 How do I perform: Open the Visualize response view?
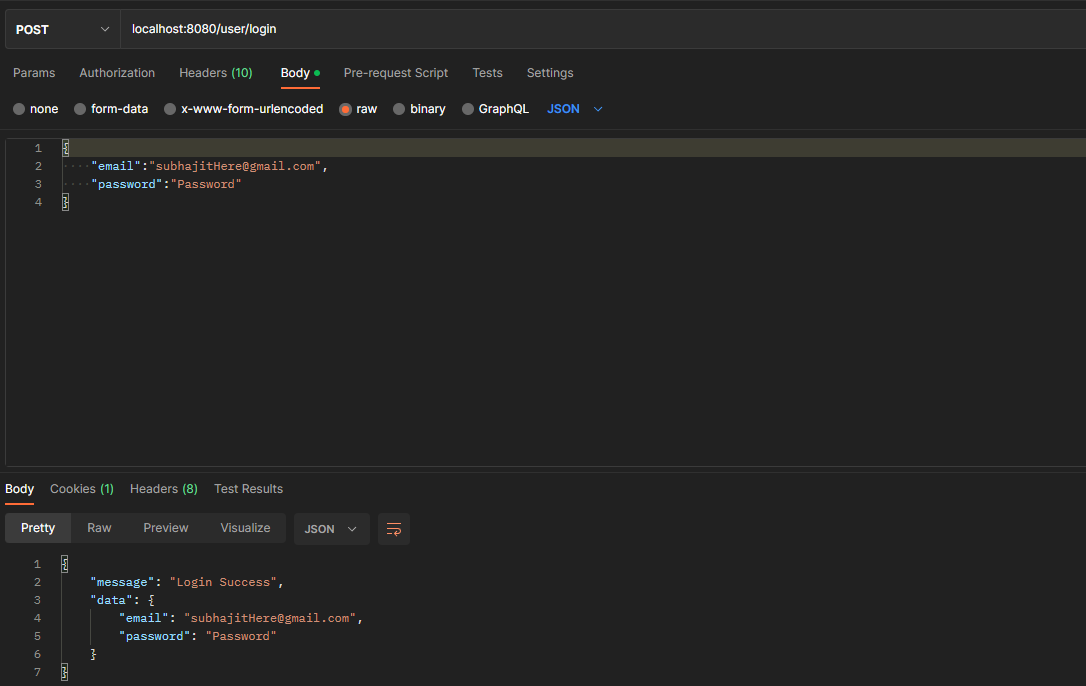[x=245, y=527]
